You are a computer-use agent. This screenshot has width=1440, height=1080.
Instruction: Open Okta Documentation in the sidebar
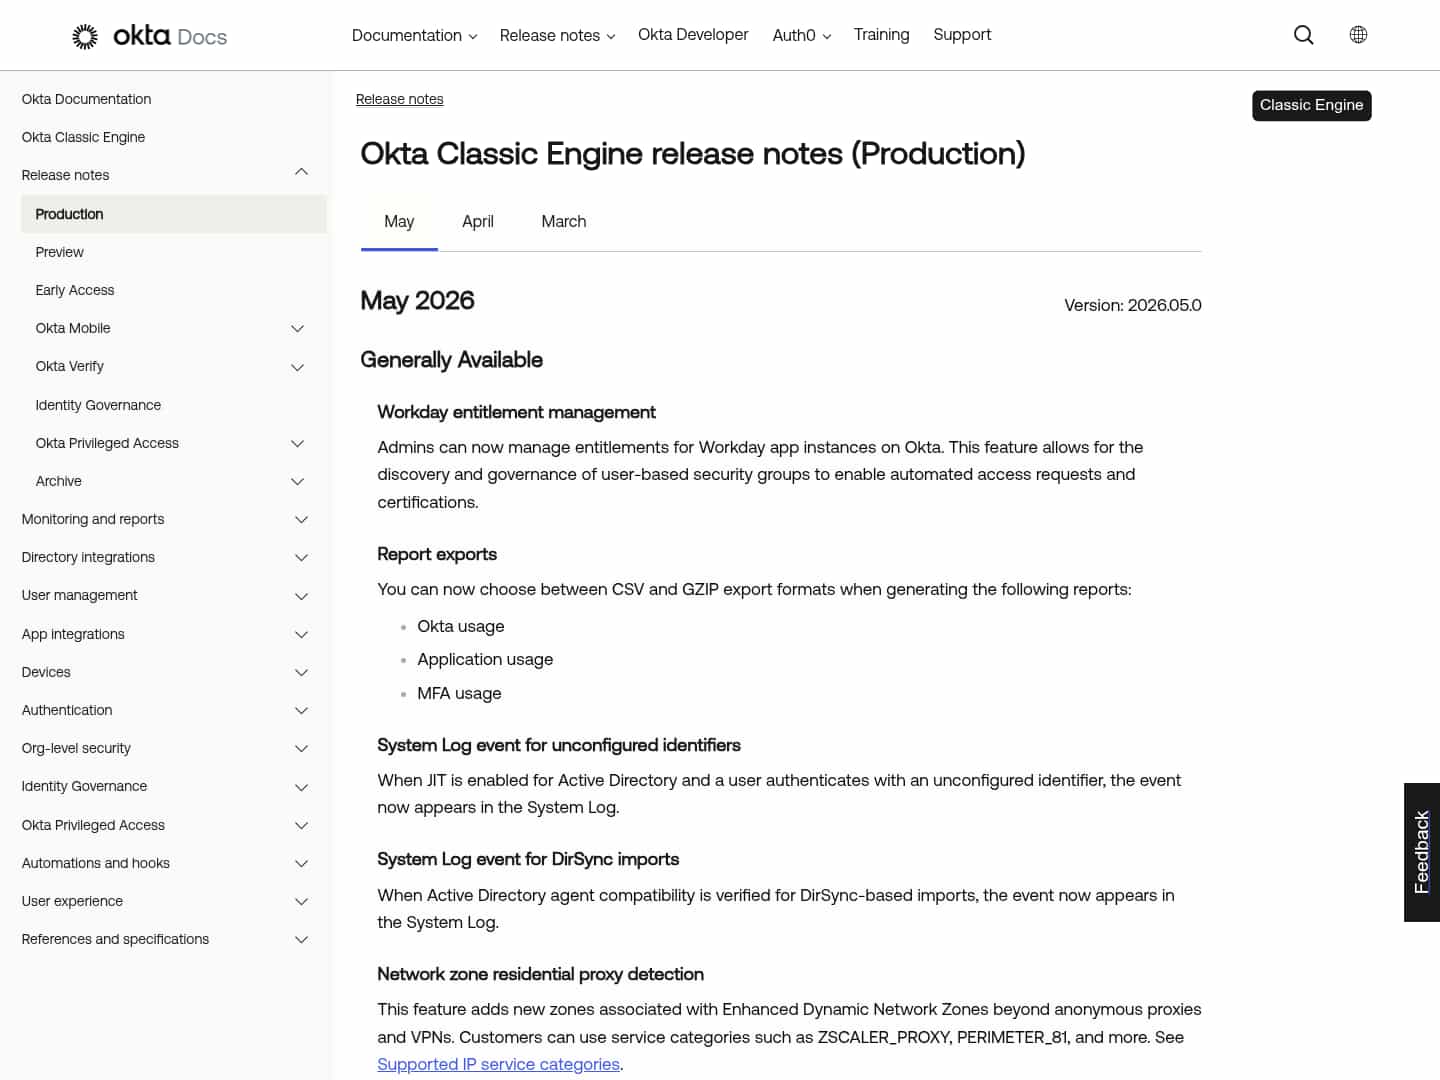click(x=86, y=99)
